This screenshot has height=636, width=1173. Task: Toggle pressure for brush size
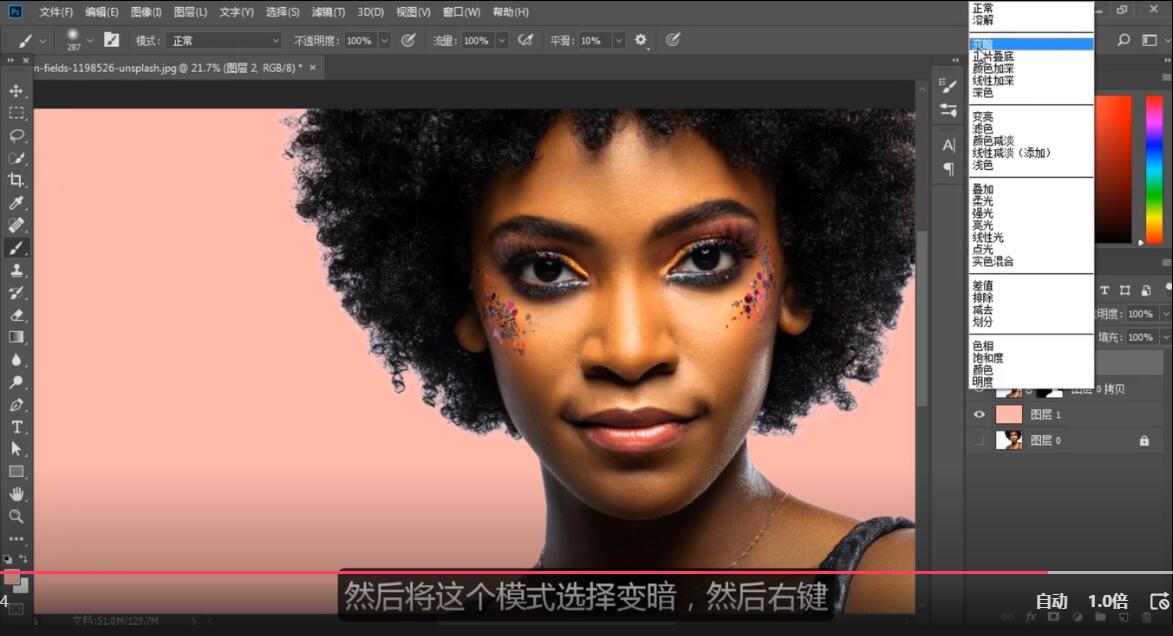tap(673, 40)
